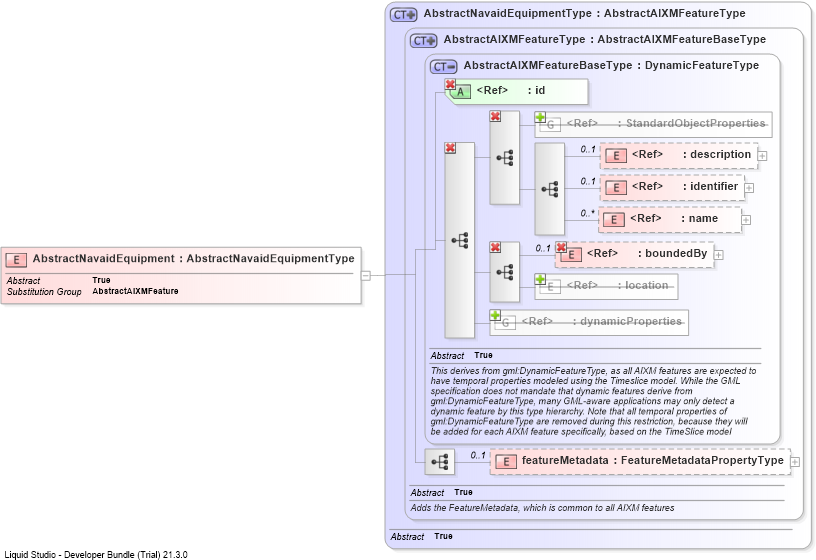Select the tall outer sequence compositor
Screen dimensions: 816x560
pyautogui.click(x=460, y=240)
